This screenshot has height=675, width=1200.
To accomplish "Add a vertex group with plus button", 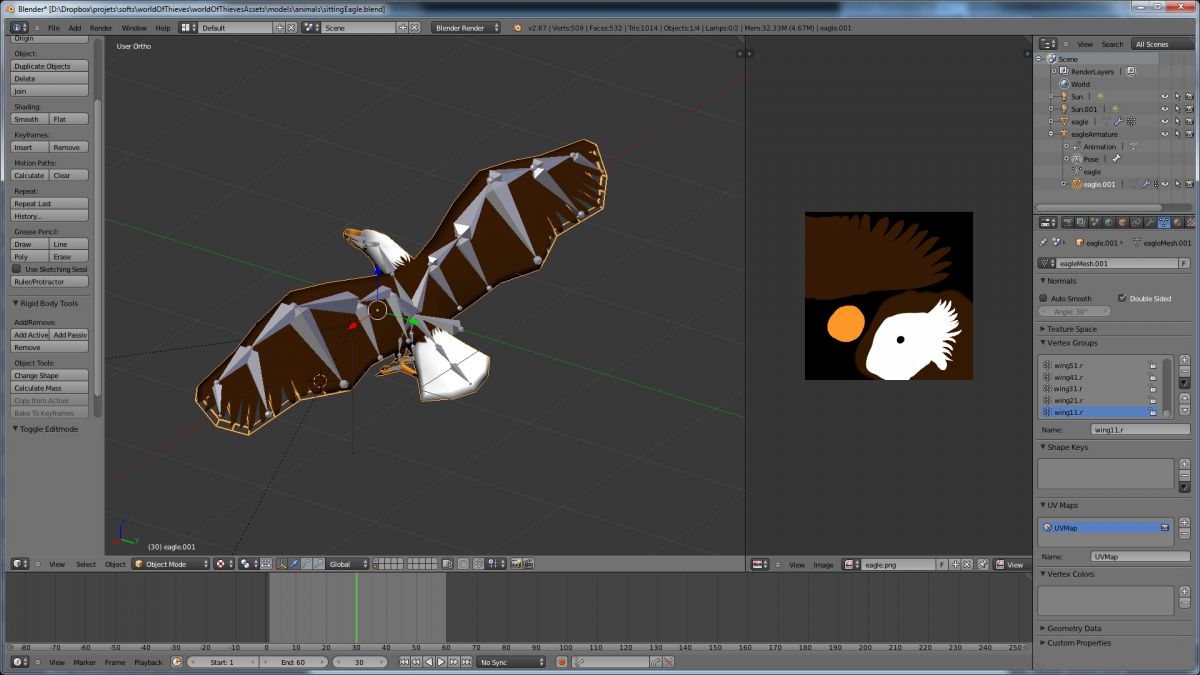I will [x=1185, y=359].
